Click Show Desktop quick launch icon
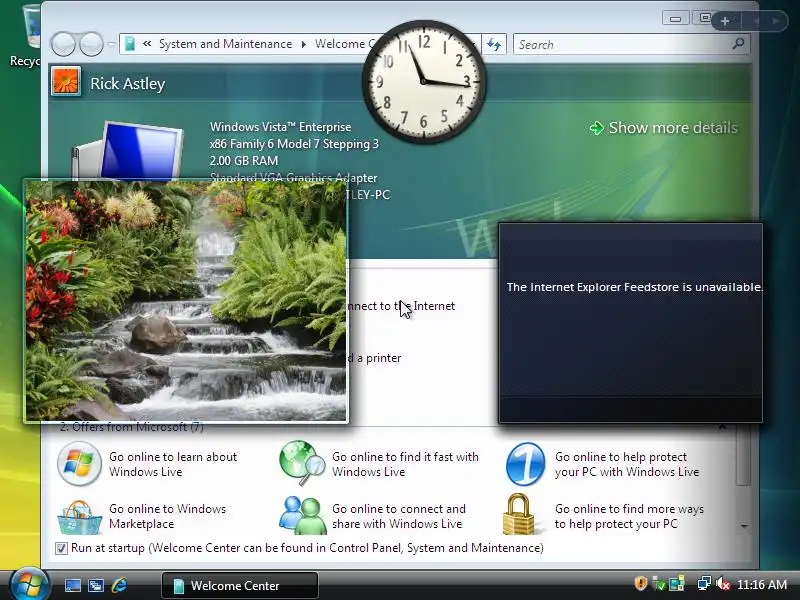Image resolution: width=800 pixels, height=600 pixels. (72, 585)
